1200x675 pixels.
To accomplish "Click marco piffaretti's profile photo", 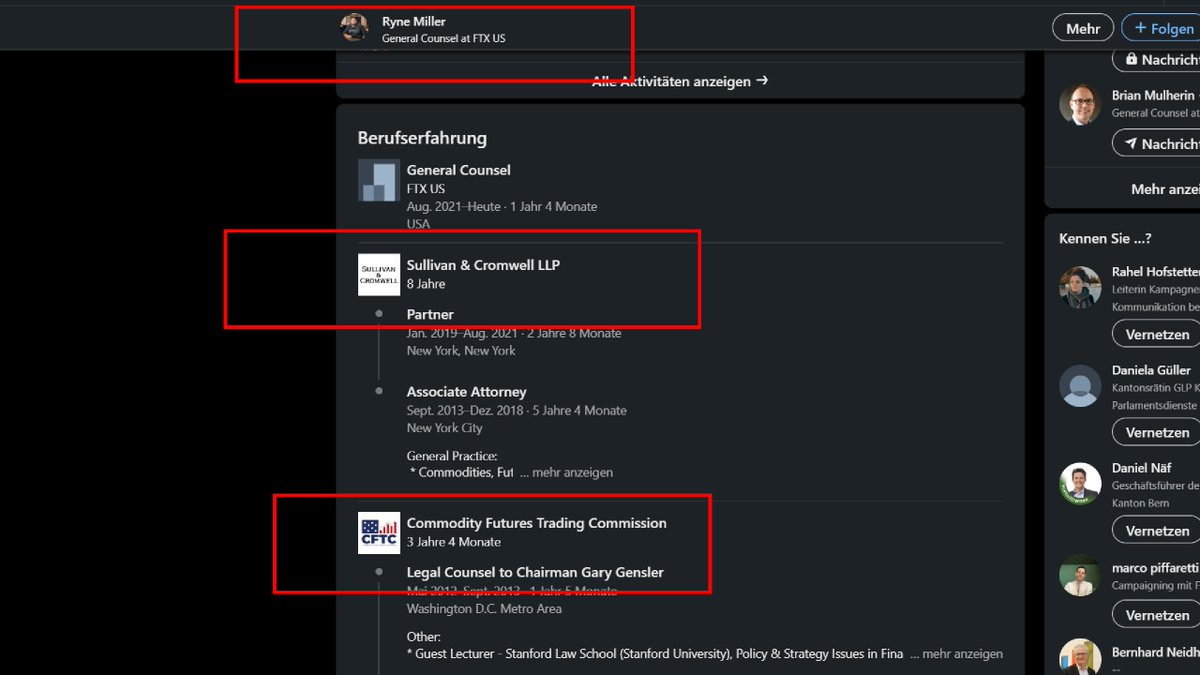I will point(1080,575).
